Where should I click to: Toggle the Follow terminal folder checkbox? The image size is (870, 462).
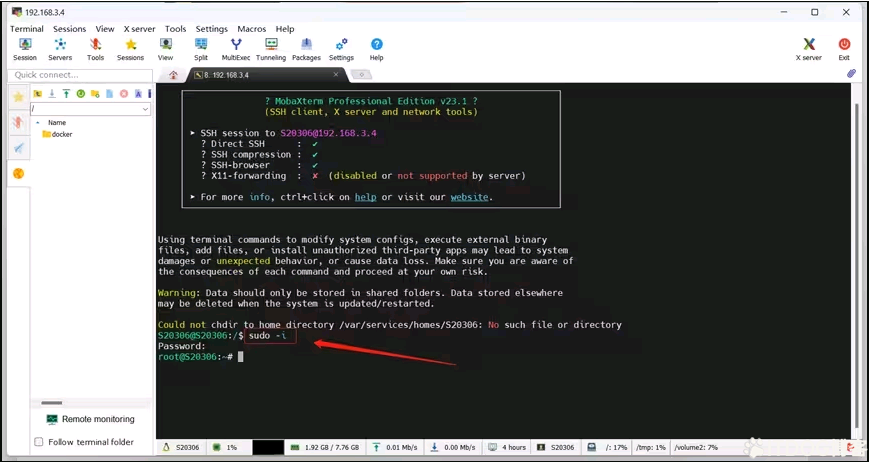coord(38,442)
